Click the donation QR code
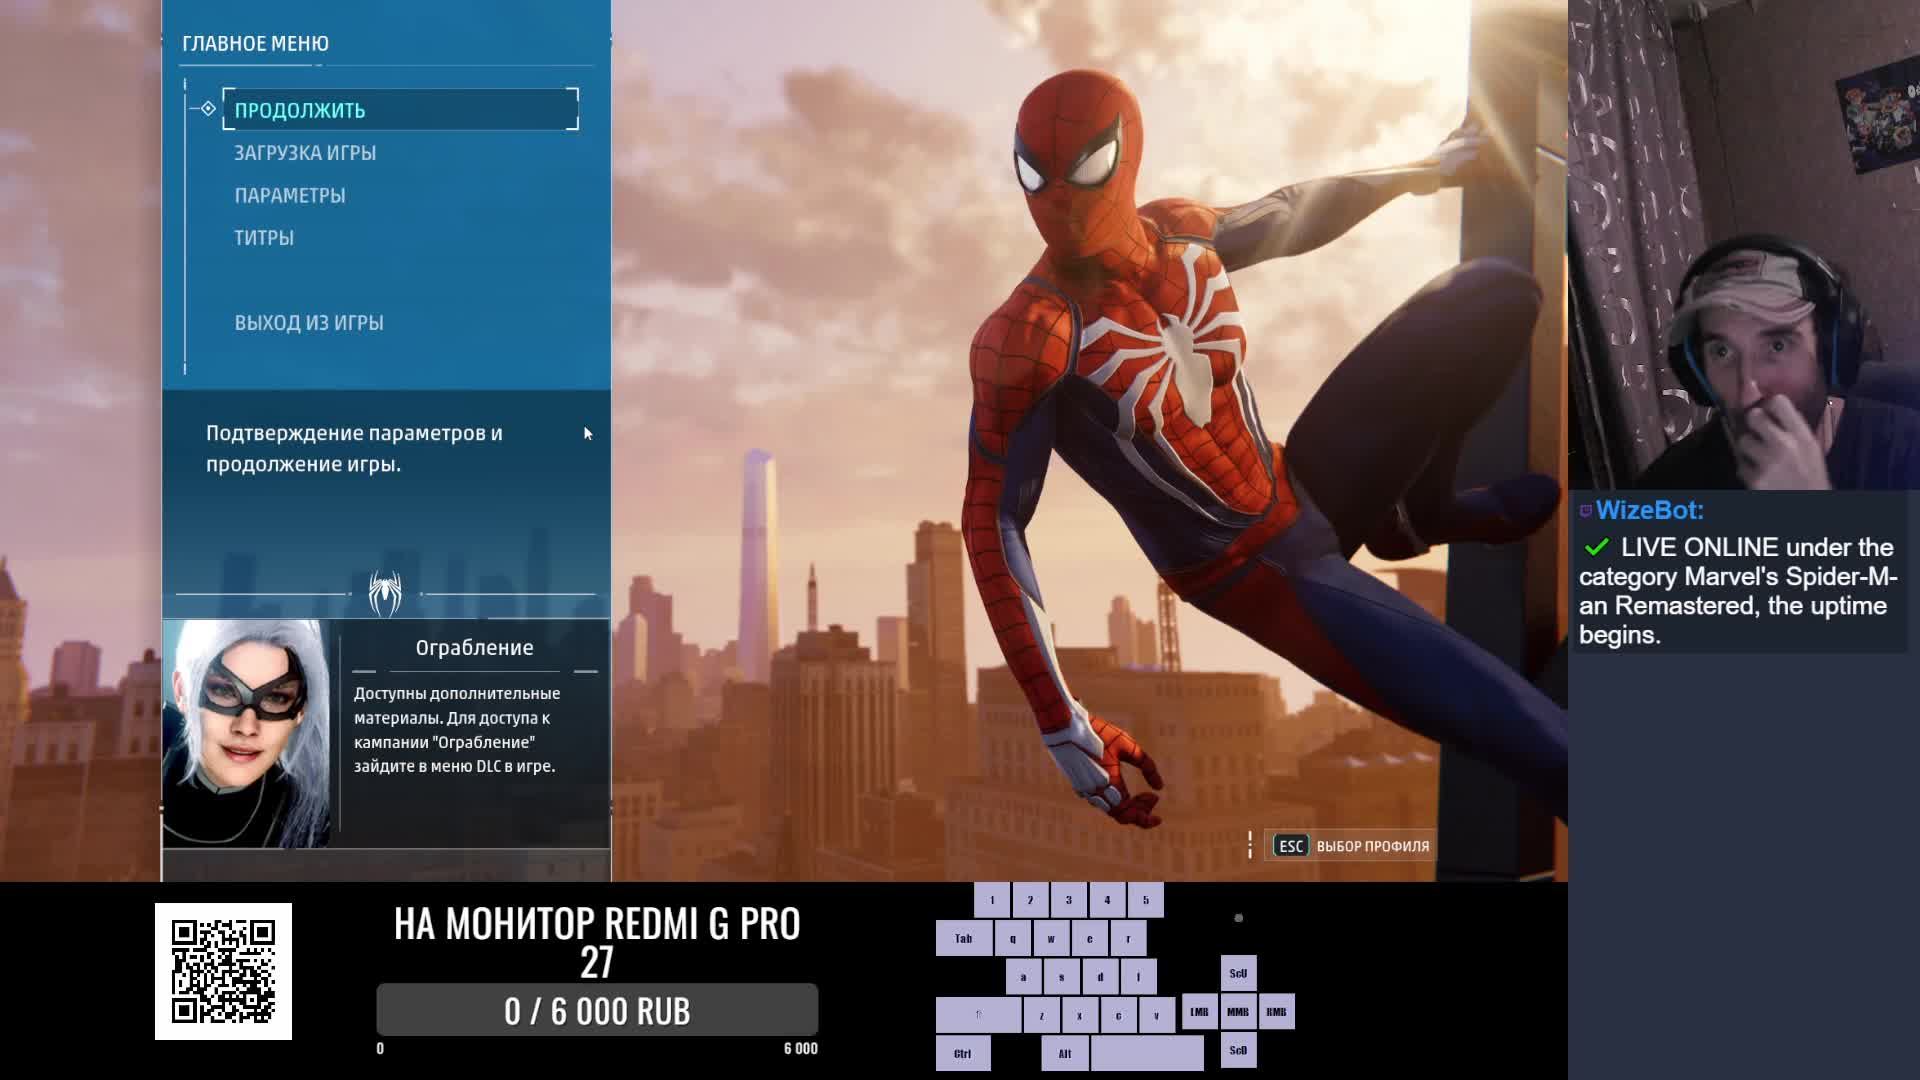 223,971
